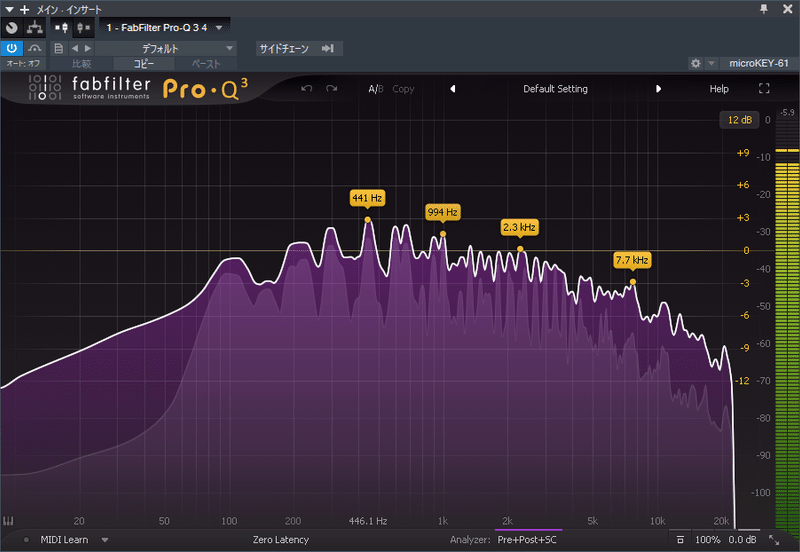Click the 994 Hz peak label
The height and width of the screenshot is (552, 800).
443,212
